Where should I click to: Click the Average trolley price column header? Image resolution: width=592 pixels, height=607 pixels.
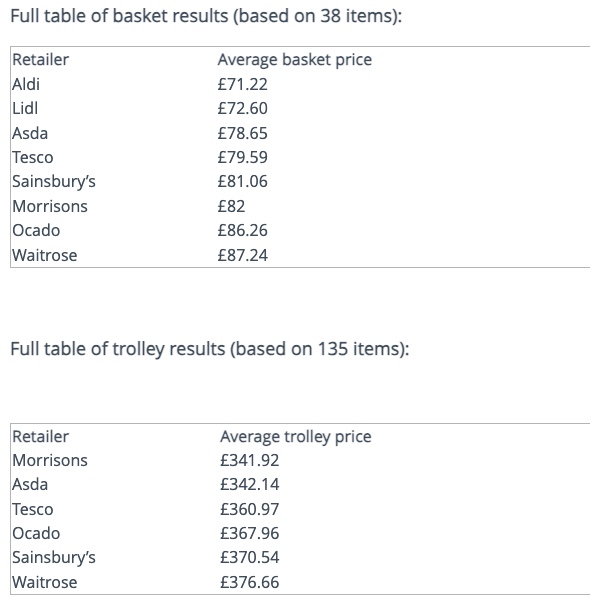(296, 437)
